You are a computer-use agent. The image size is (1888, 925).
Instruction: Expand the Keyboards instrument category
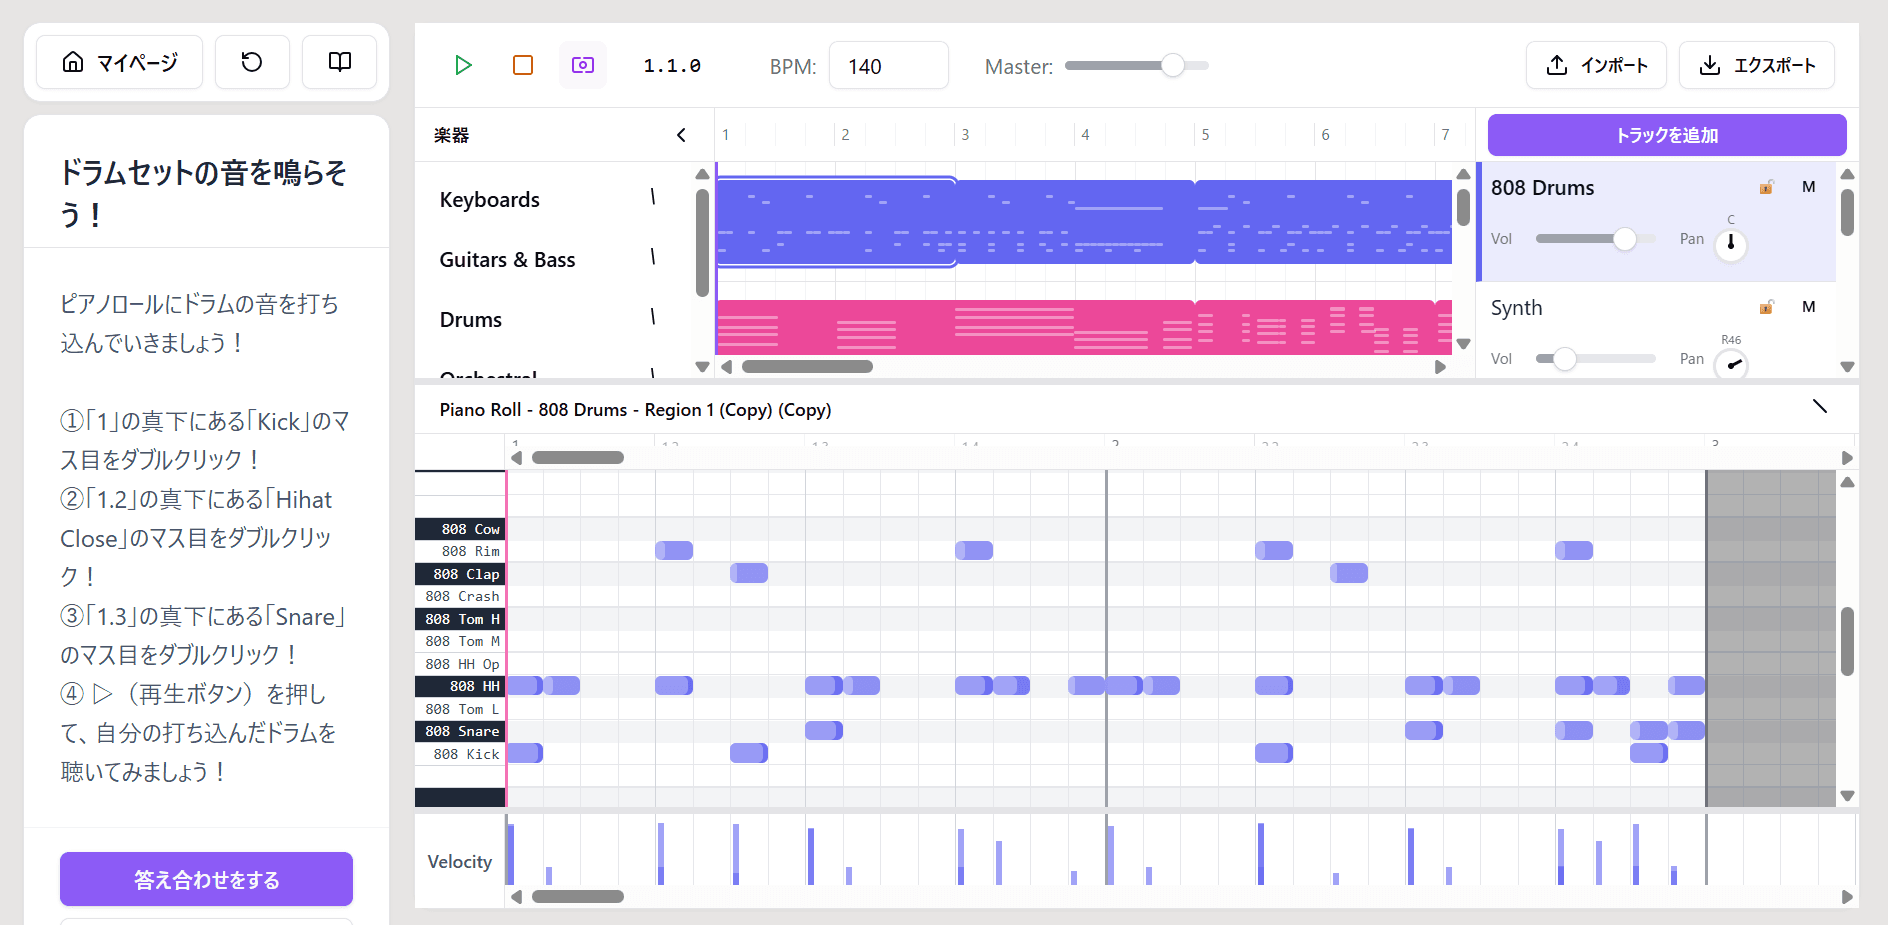pos(653,198)
